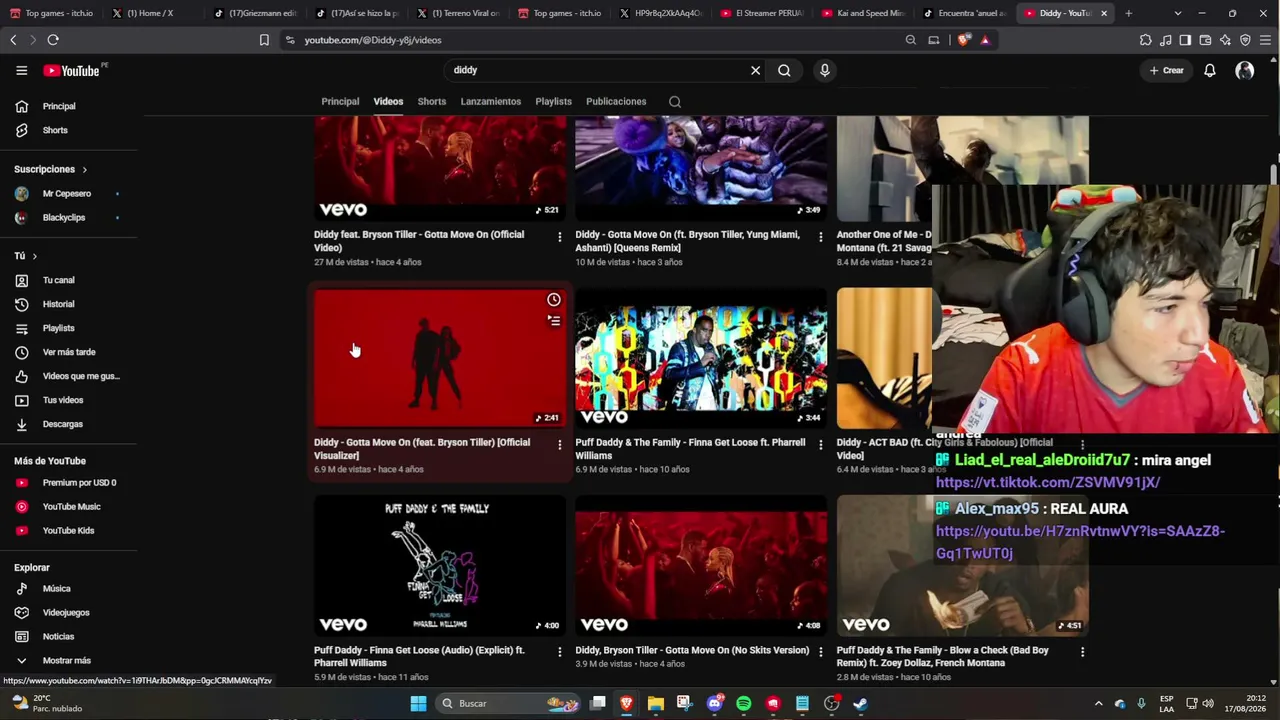This screenshot has width=1280, height=720.
Task: Open File Explorer from the taskbar
Action: (x=656, y=703)
